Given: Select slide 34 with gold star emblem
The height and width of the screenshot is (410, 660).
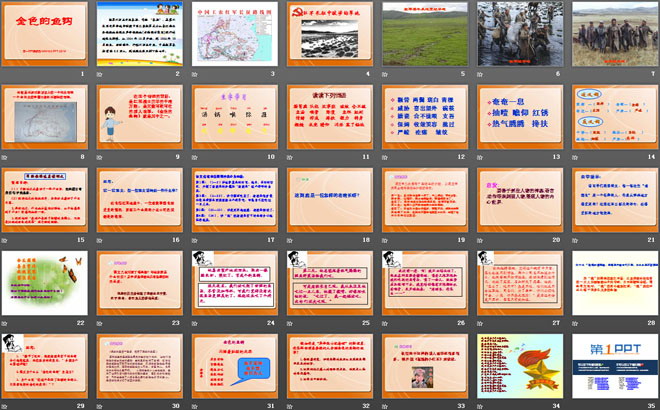Looking at the screenshot, I should [520, 366].
